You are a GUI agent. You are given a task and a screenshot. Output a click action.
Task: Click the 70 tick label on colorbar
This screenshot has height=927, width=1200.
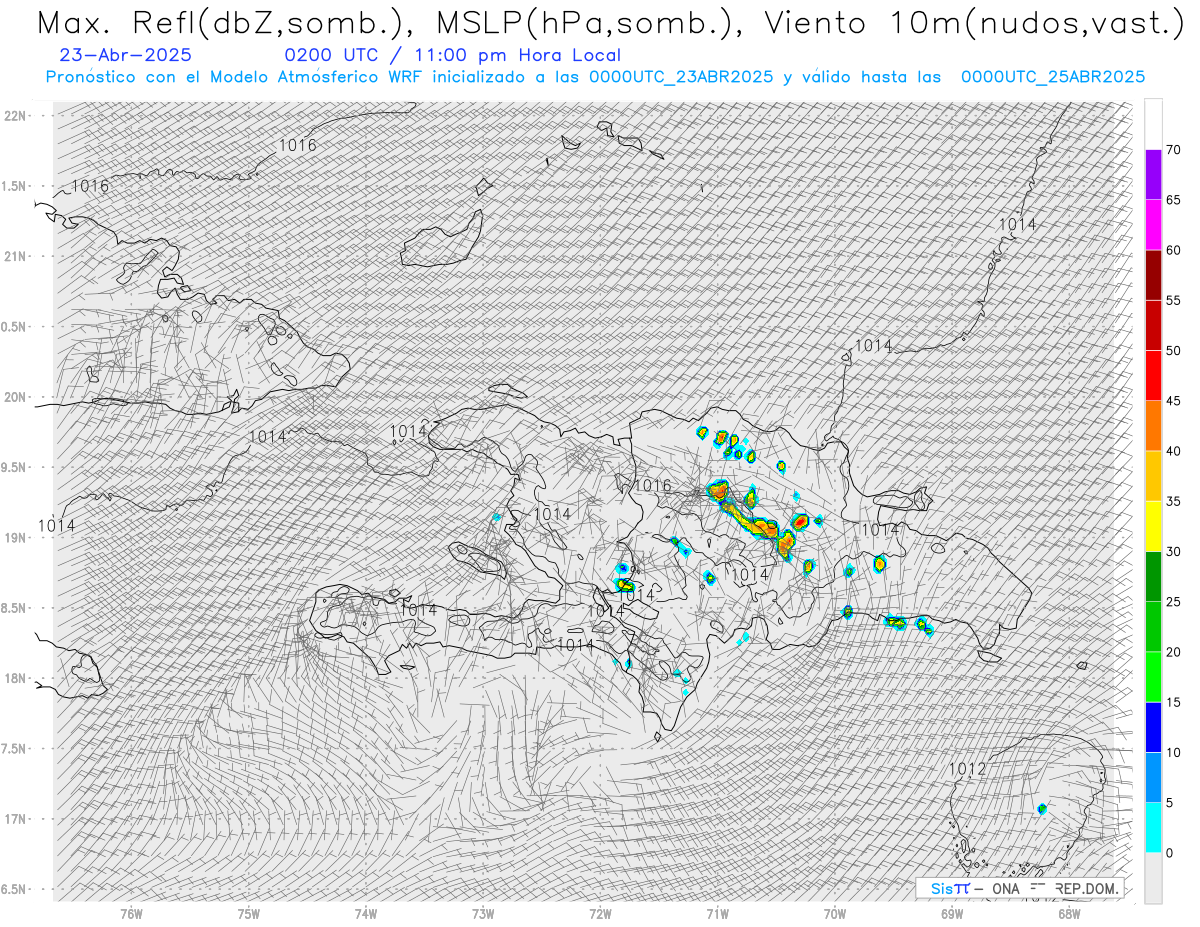[x=1173, y=150]
